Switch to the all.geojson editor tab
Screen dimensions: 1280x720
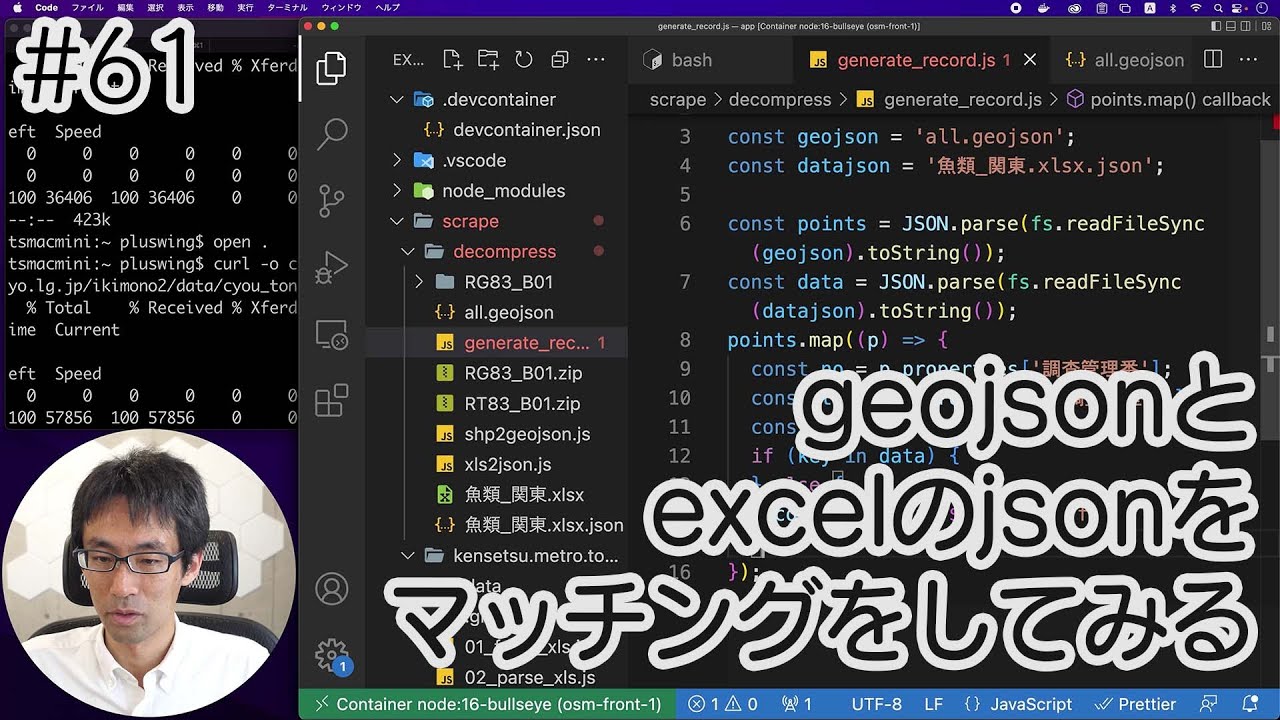click(1124, 60)
